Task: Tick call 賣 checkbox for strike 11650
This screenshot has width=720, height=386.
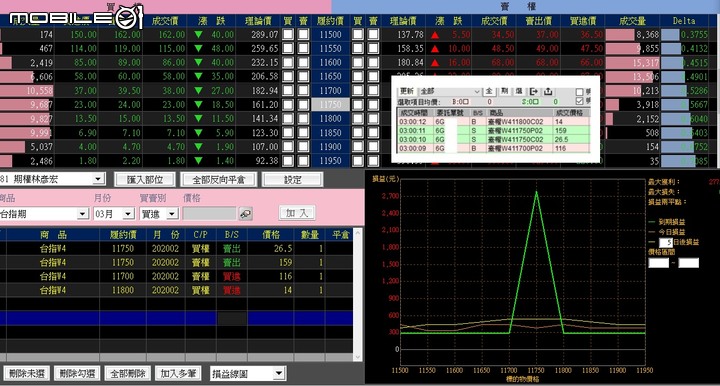Action: pyautogui.click(x=304, y=76)
